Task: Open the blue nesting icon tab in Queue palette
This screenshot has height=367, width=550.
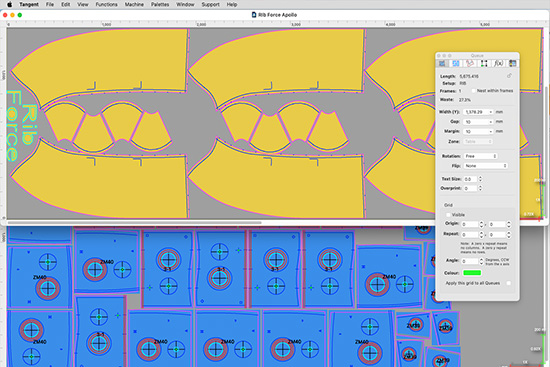Action: pos(456,64)
